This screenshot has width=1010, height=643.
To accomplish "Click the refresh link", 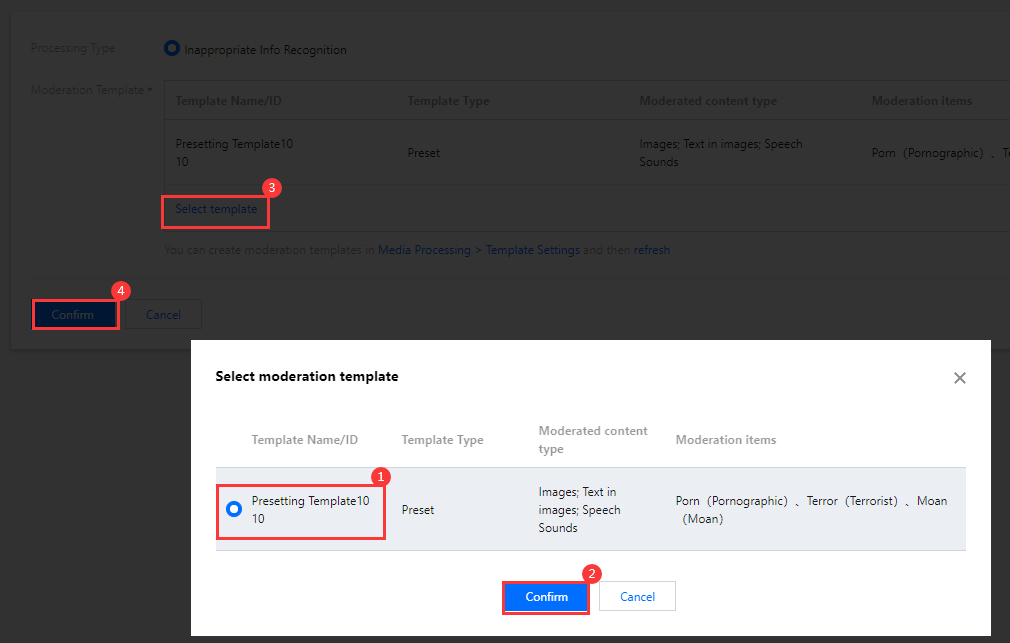I will coord(652,250).
